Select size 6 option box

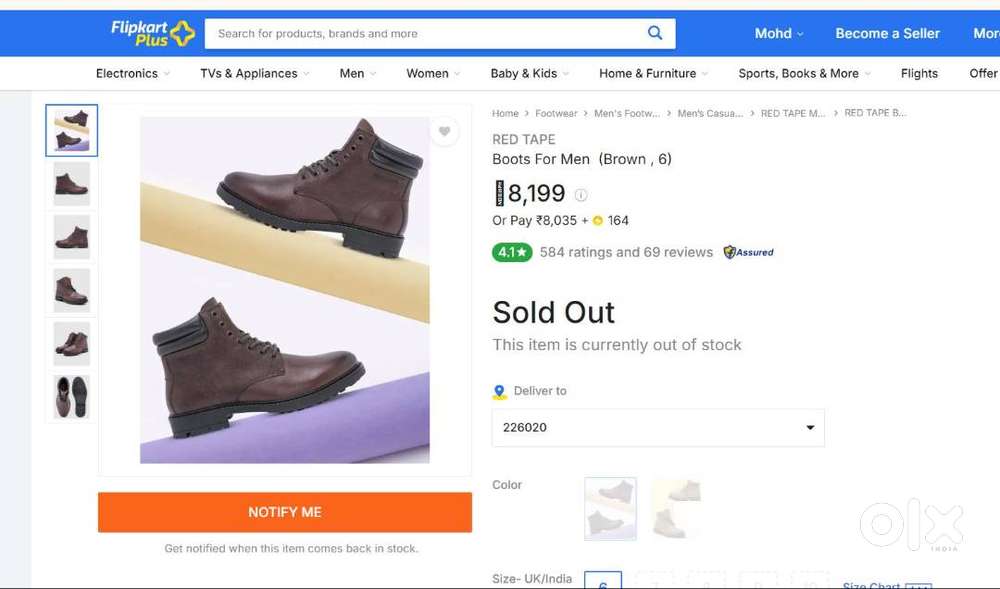[603, 581]
